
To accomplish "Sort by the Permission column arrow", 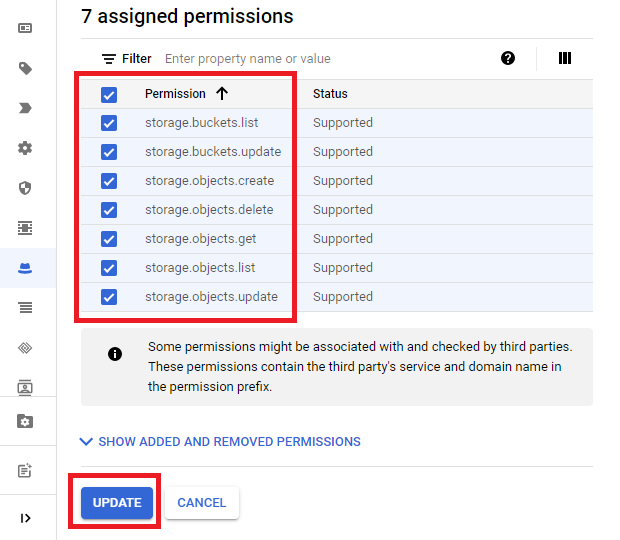I will (222, 94).
